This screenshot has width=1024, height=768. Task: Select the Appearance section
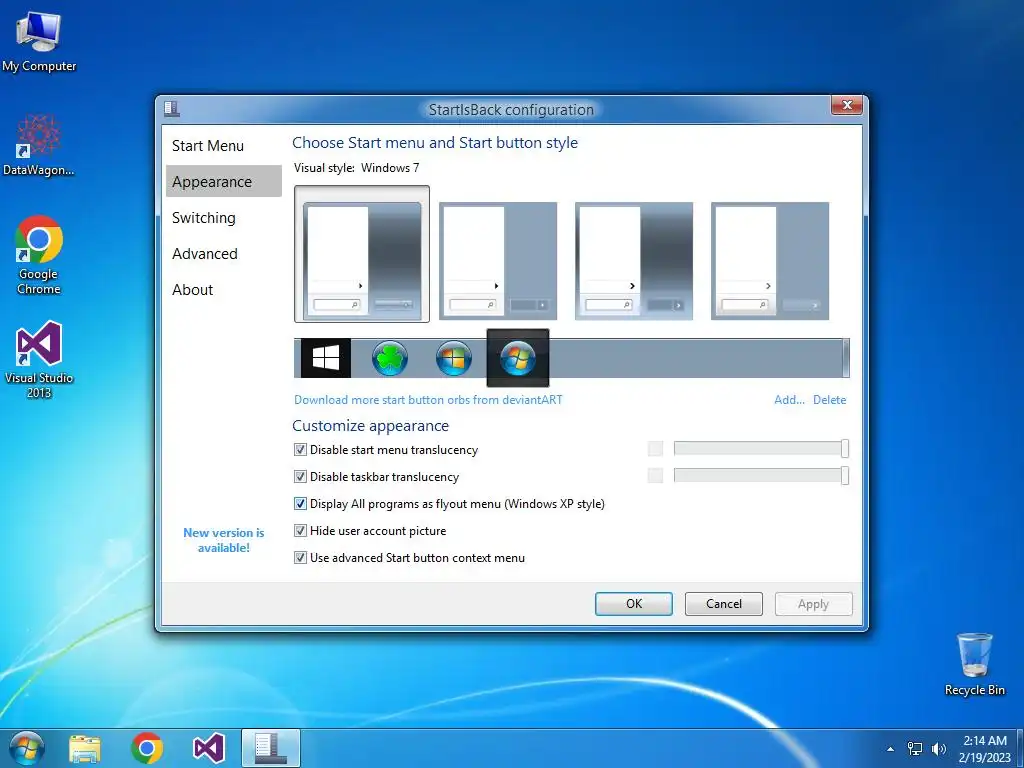click(223, 182)
